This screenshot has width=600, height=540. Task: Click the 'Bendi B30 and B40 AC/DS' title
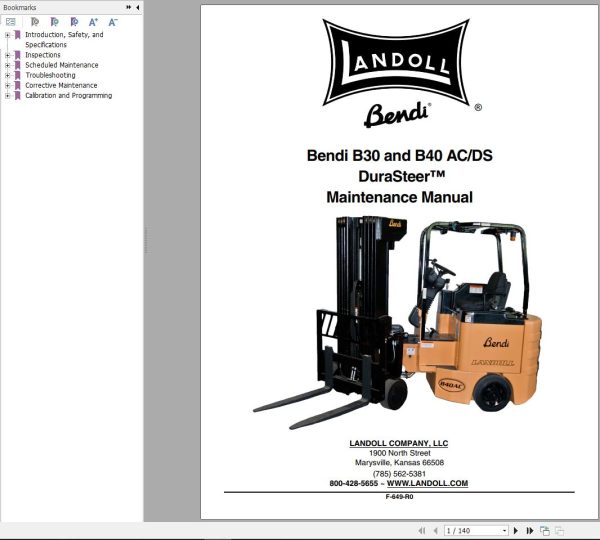click(x=399, y=156)
